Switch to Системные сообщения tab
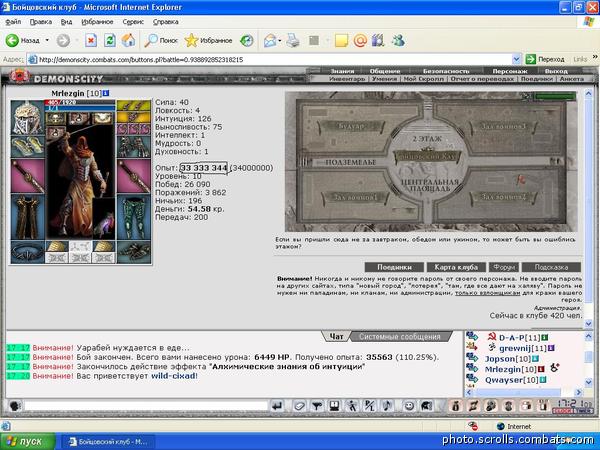600x450 pixels. 399,337
